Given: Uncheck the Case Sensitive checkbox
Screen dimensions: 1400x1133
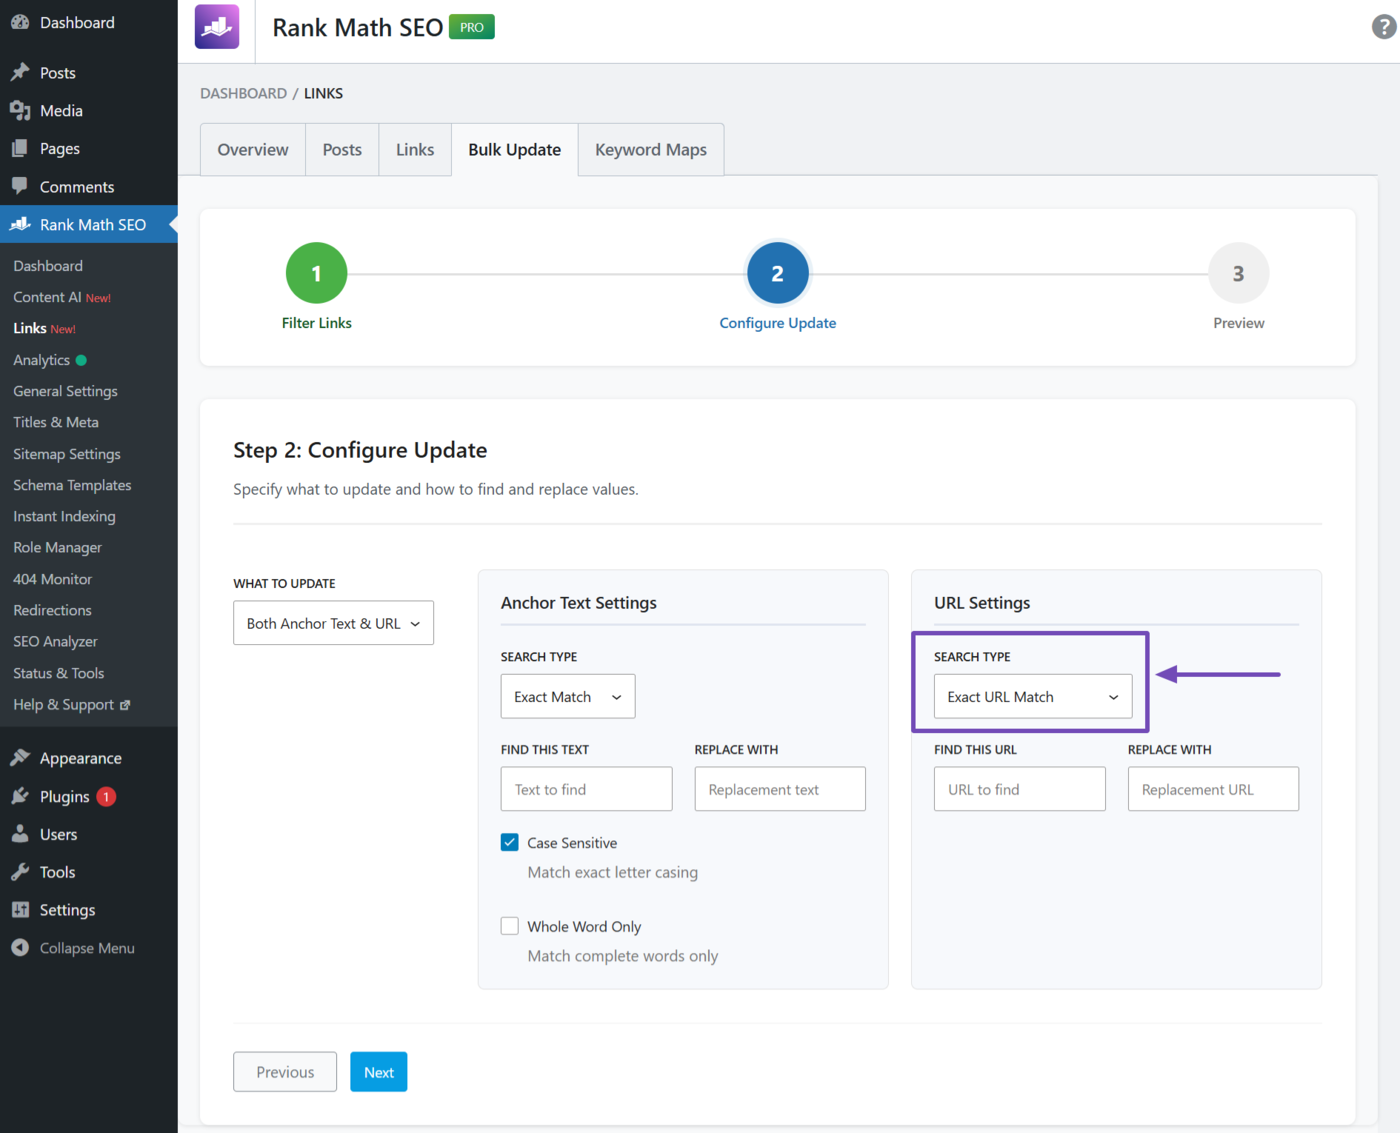Looking at the screenshot, I should pyautogui.click(x=510, y=842).
